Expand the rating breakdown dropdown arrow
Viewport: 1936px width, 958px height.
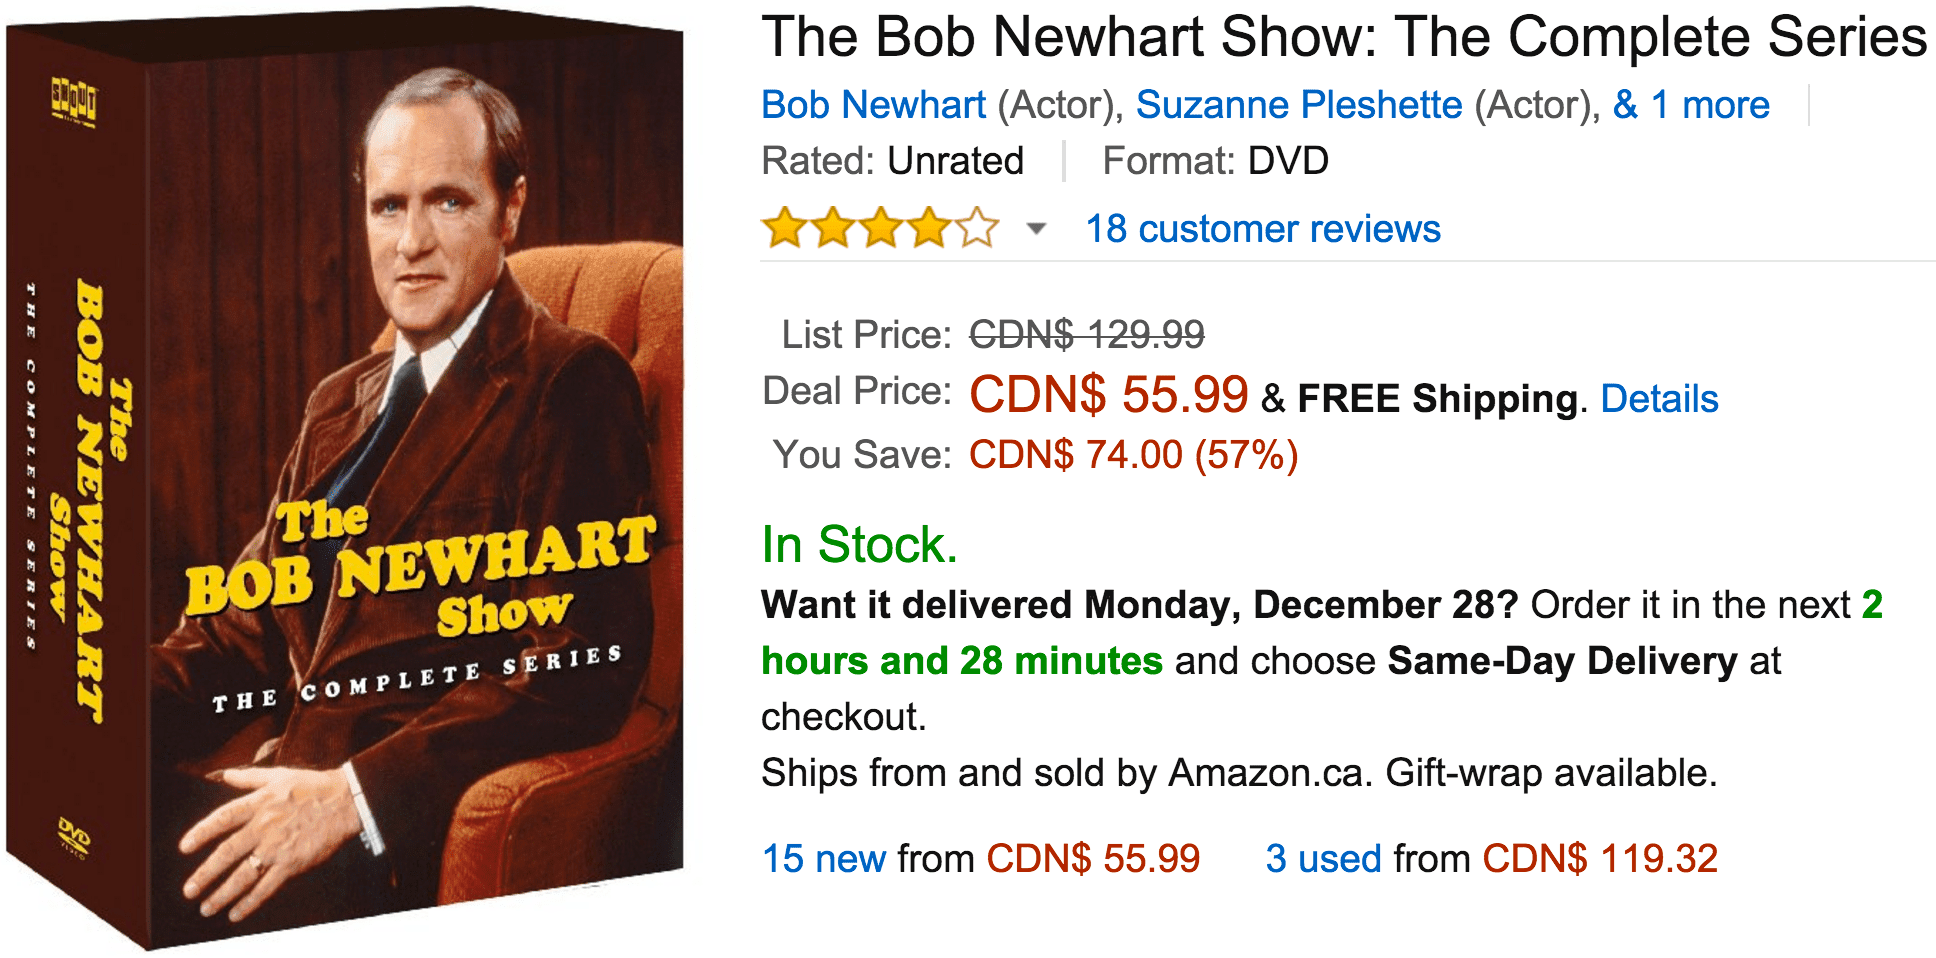point(1037,229)
